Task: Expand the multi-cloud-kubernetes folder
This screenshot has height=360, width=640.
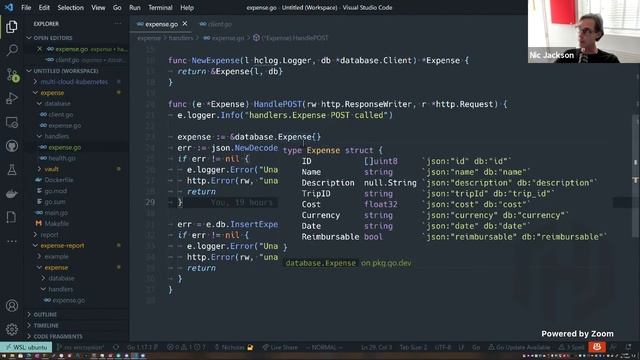Action: pos(74,82)
